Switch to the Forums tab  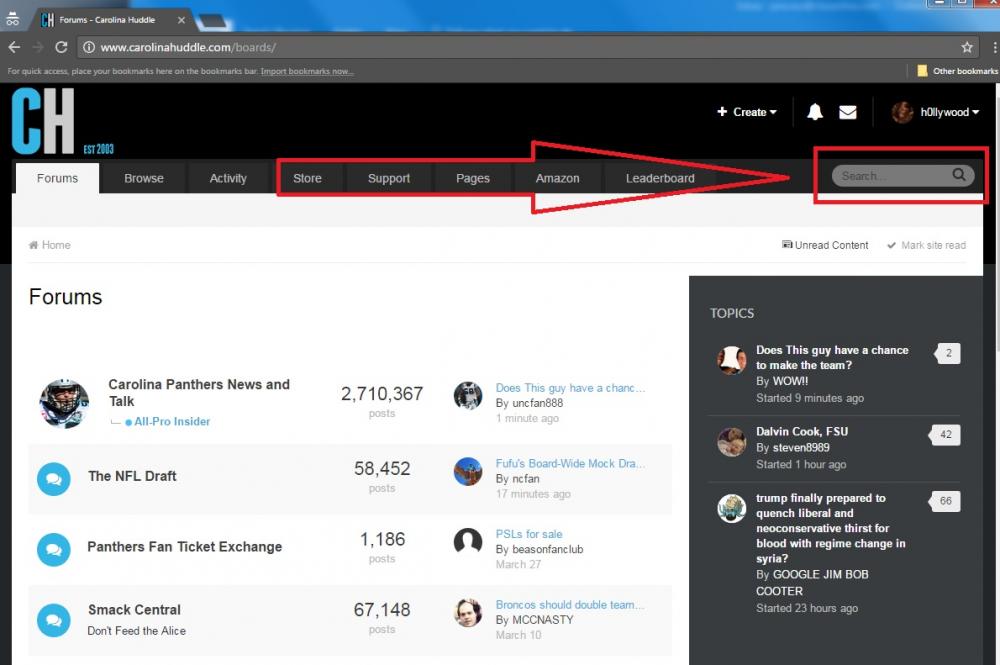pos(57,179)
